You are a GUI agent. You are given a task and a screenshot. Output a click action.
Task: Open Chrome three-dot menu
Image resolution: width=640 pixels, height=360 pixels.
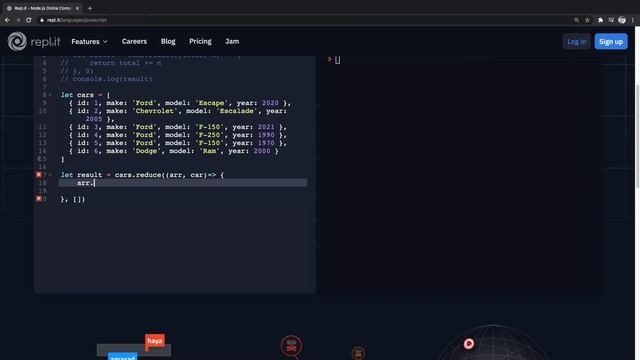click(x=633, y=20)
